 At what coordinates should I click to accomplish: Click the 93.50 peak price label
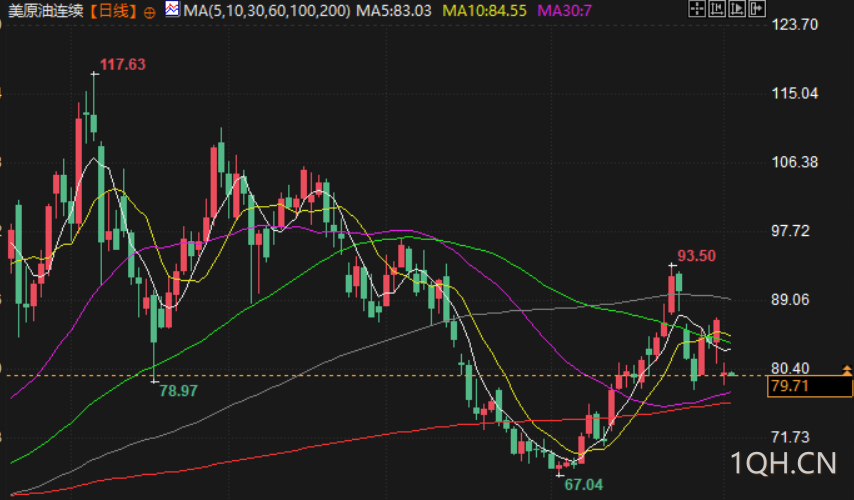point(696,256)
